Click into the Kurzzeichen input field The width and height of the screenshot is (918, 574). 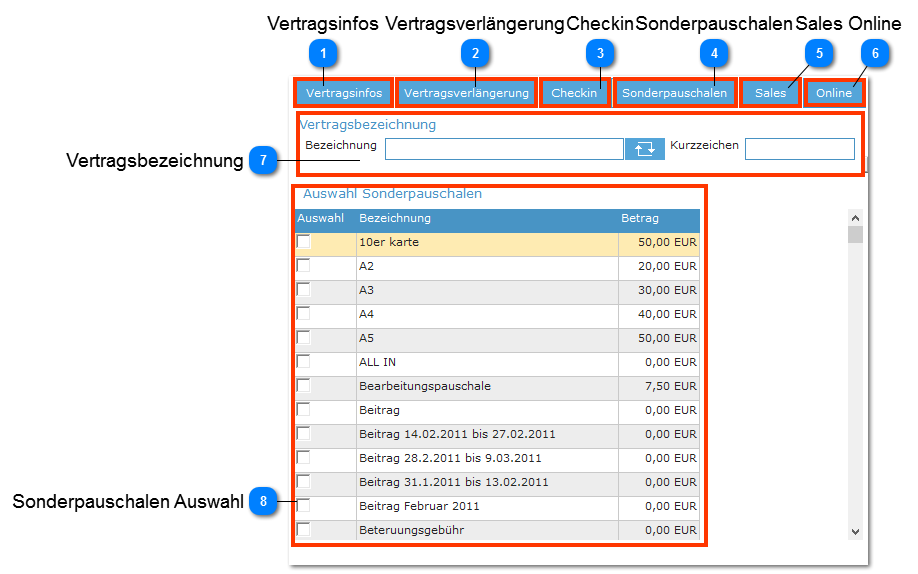[800, 149]
